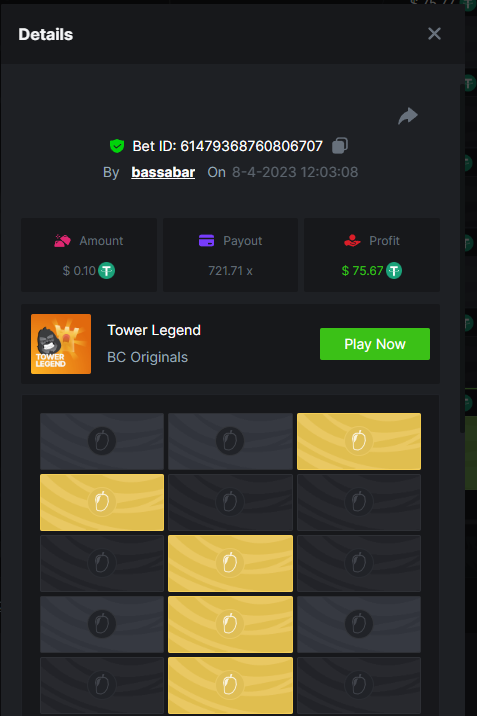Click the Play Now button
The width and height of the screenshot is (477, 716).
(x=375, y=344)
